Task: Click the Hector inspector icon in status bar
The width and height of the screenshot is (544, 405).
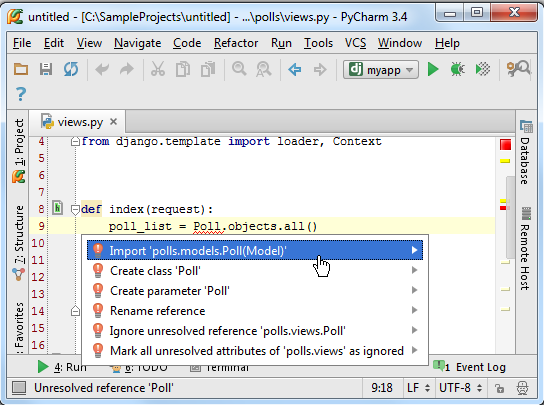Action: point(522,388)
